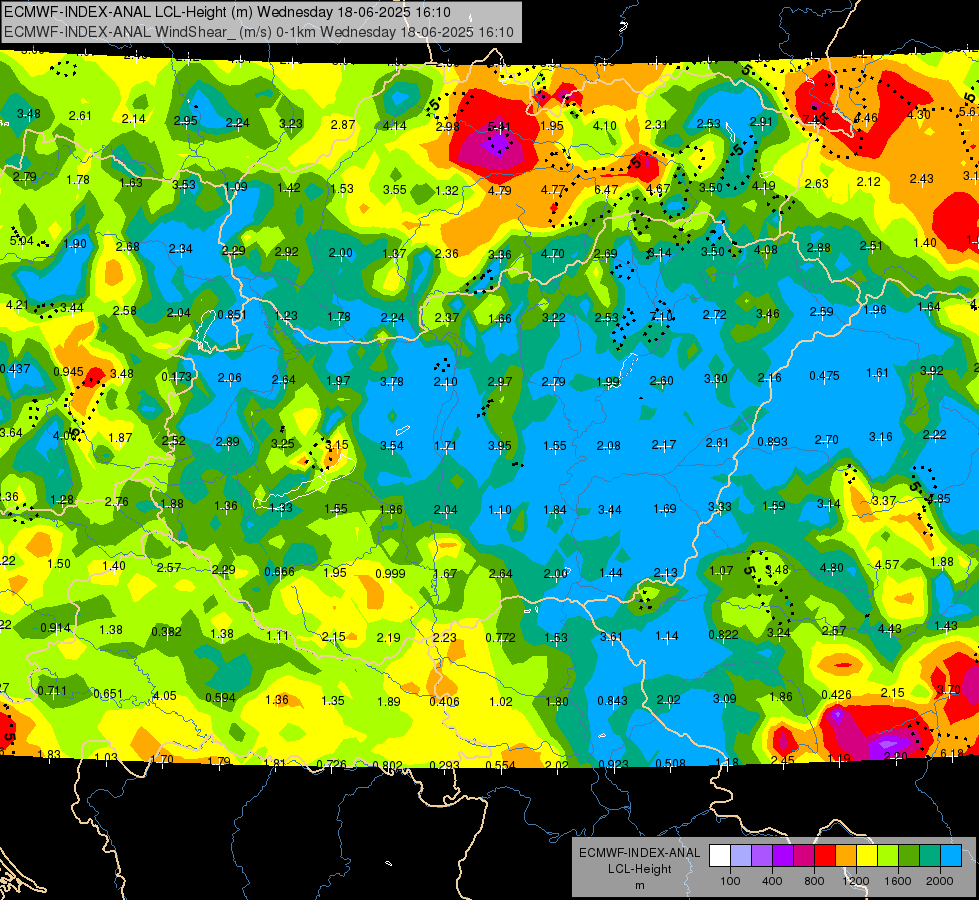
Task: Click wind shear value 3.95
Action: 499,445
